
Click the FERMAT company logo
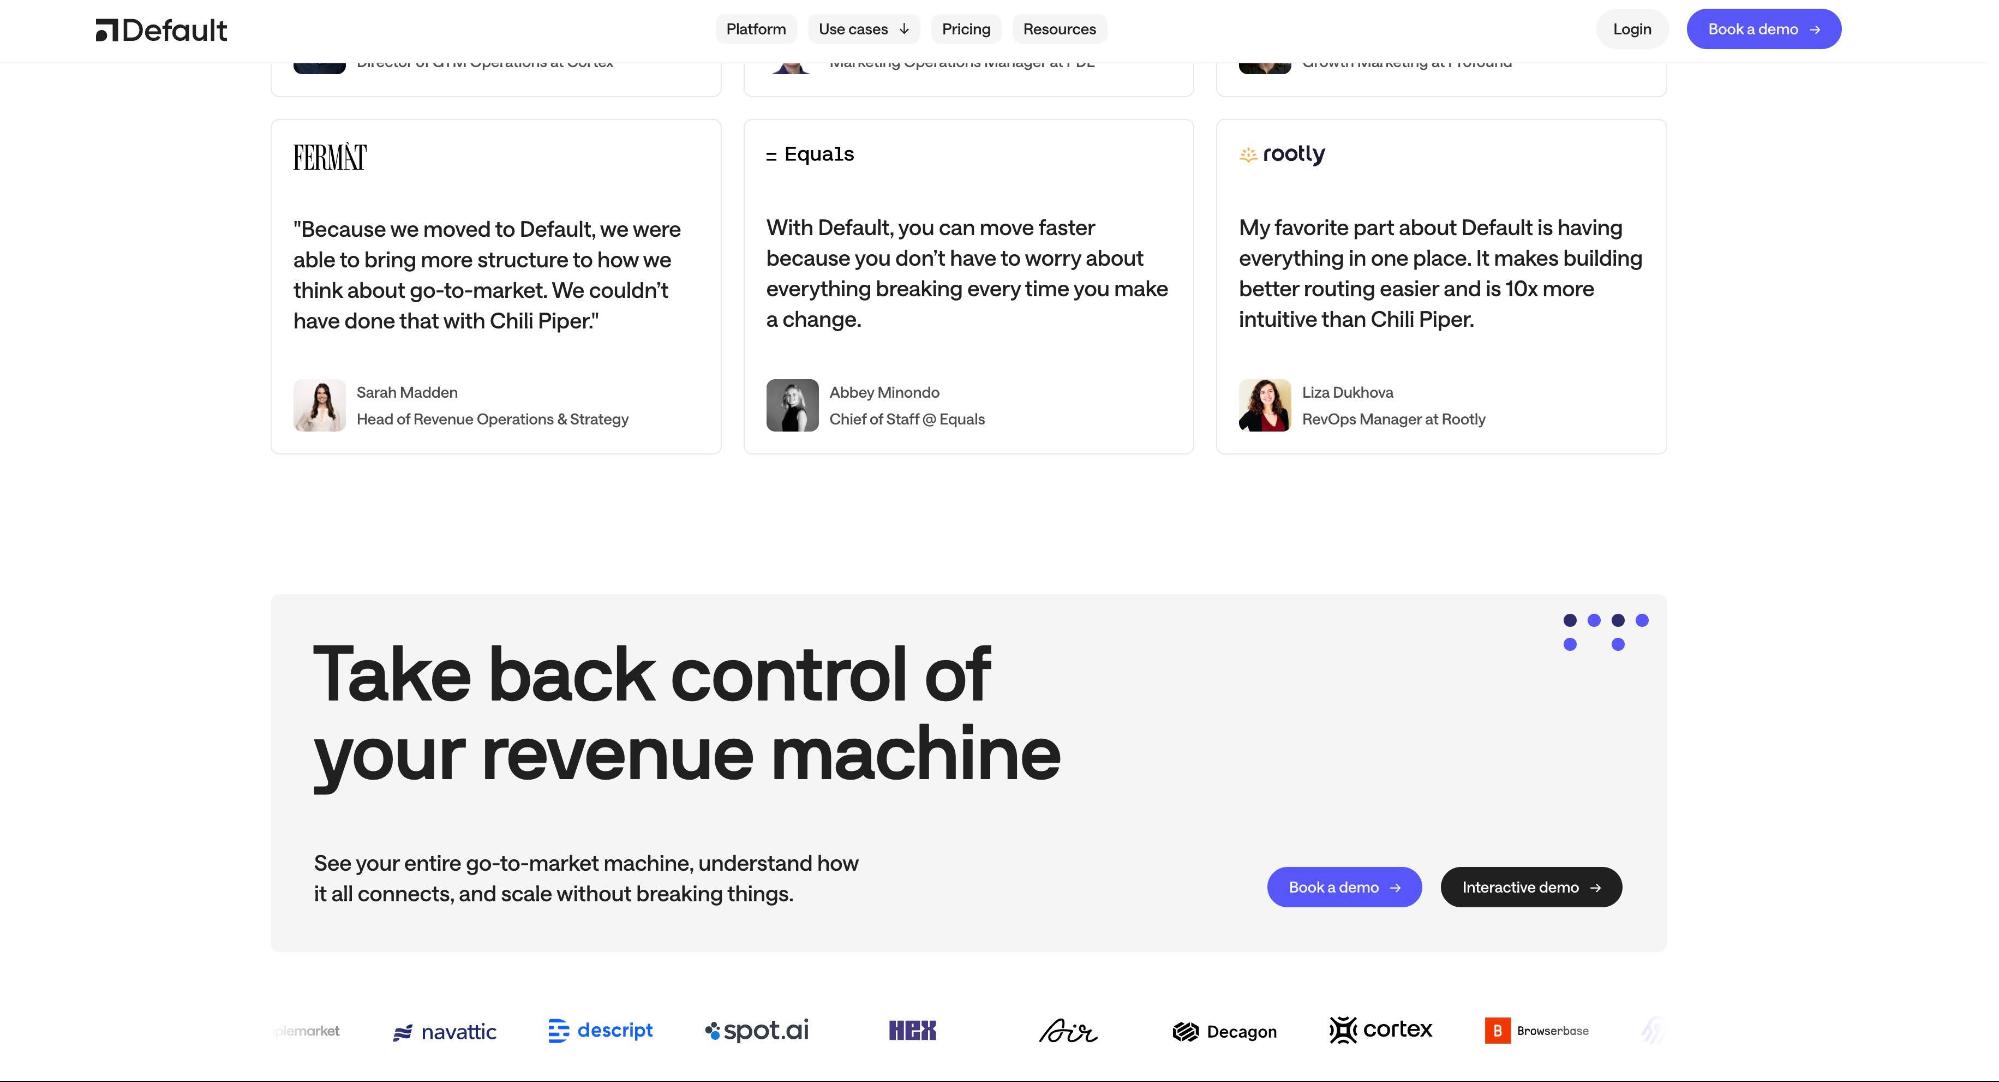pyautogui.click(x=330, y=157)
